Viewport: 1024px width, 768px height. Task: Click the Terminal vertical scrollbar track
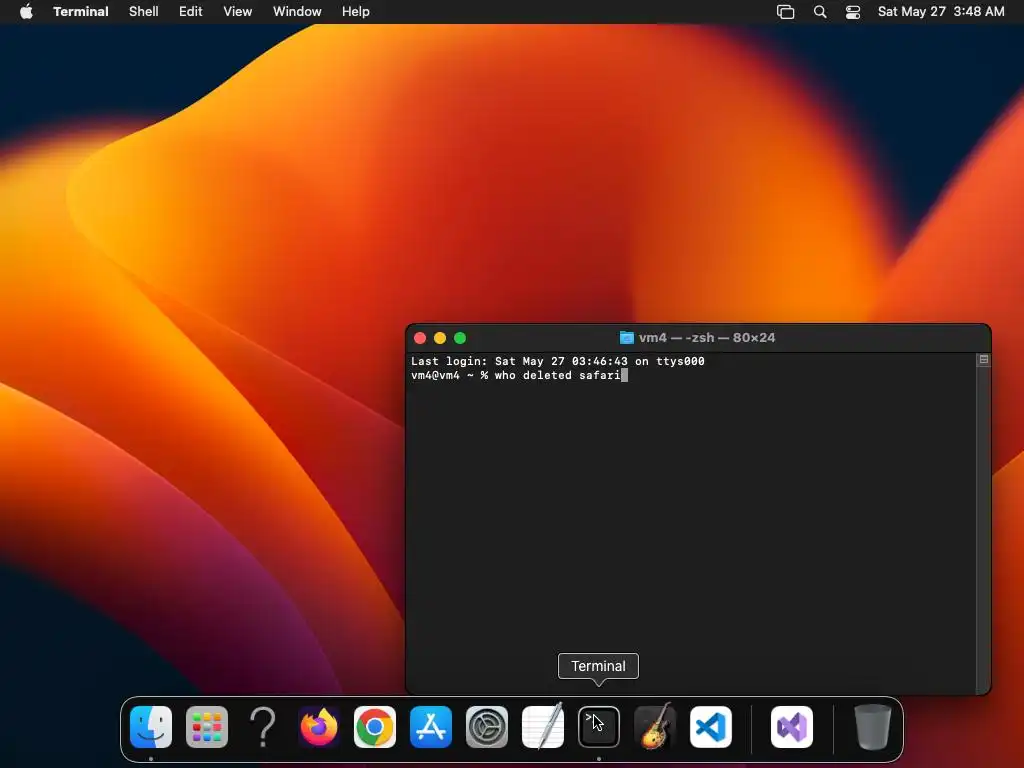tap(984, 529)
